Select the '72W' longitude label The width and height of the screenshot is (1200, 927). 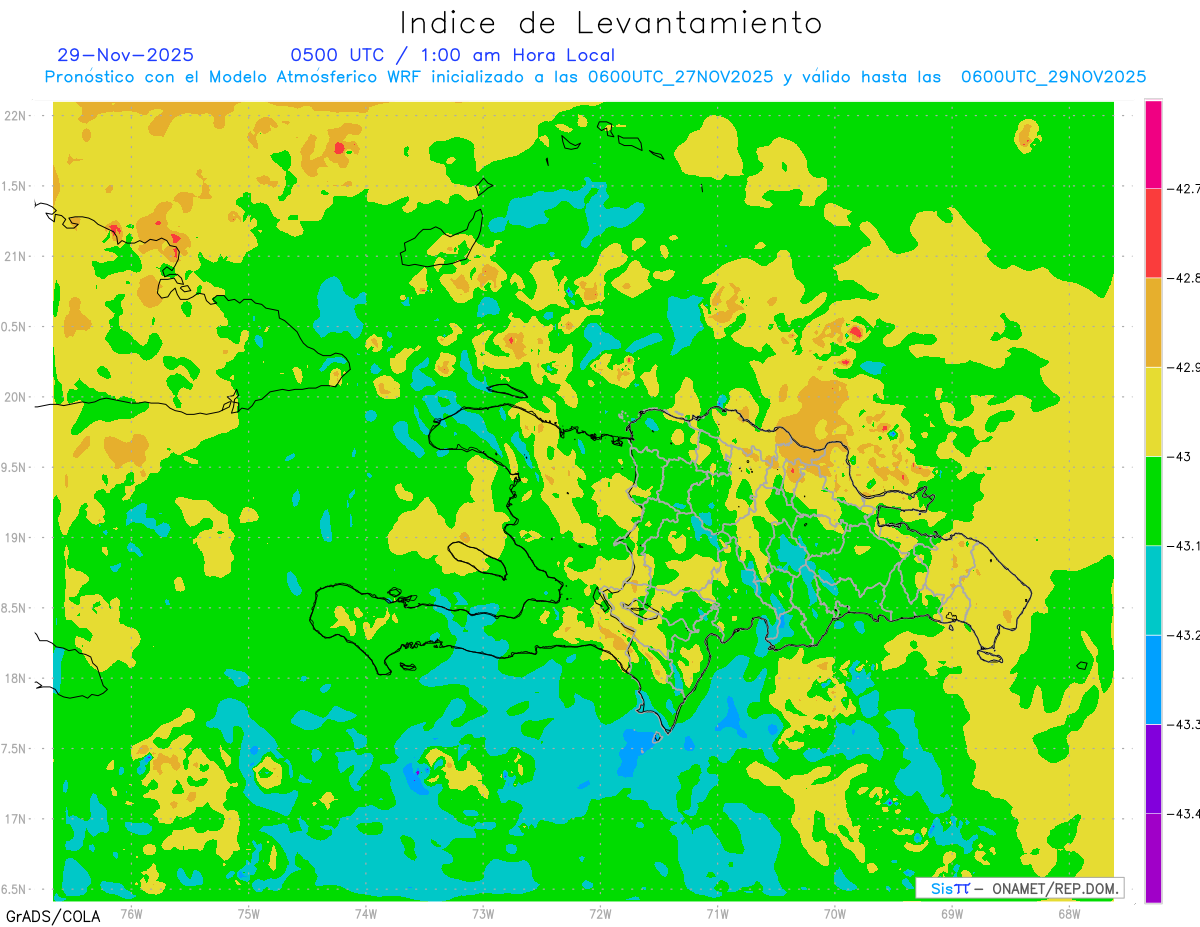click(x=600, y=913)
